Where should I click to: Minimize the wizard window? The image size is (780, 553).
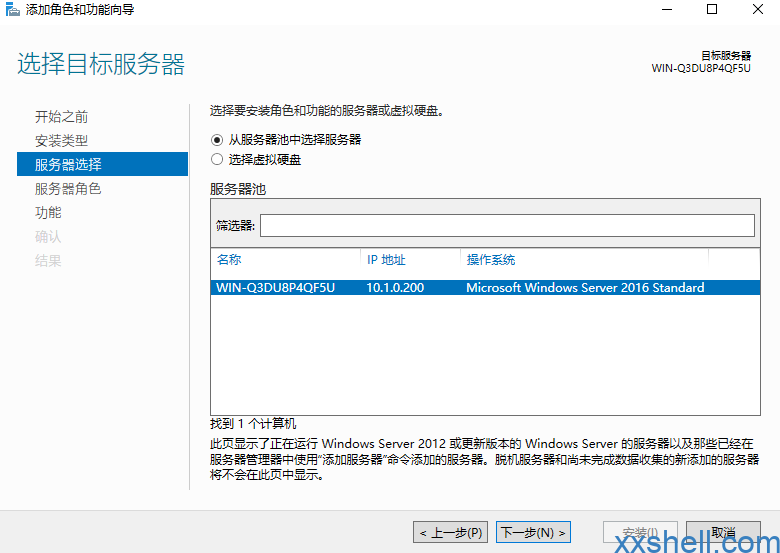(667, 9)
